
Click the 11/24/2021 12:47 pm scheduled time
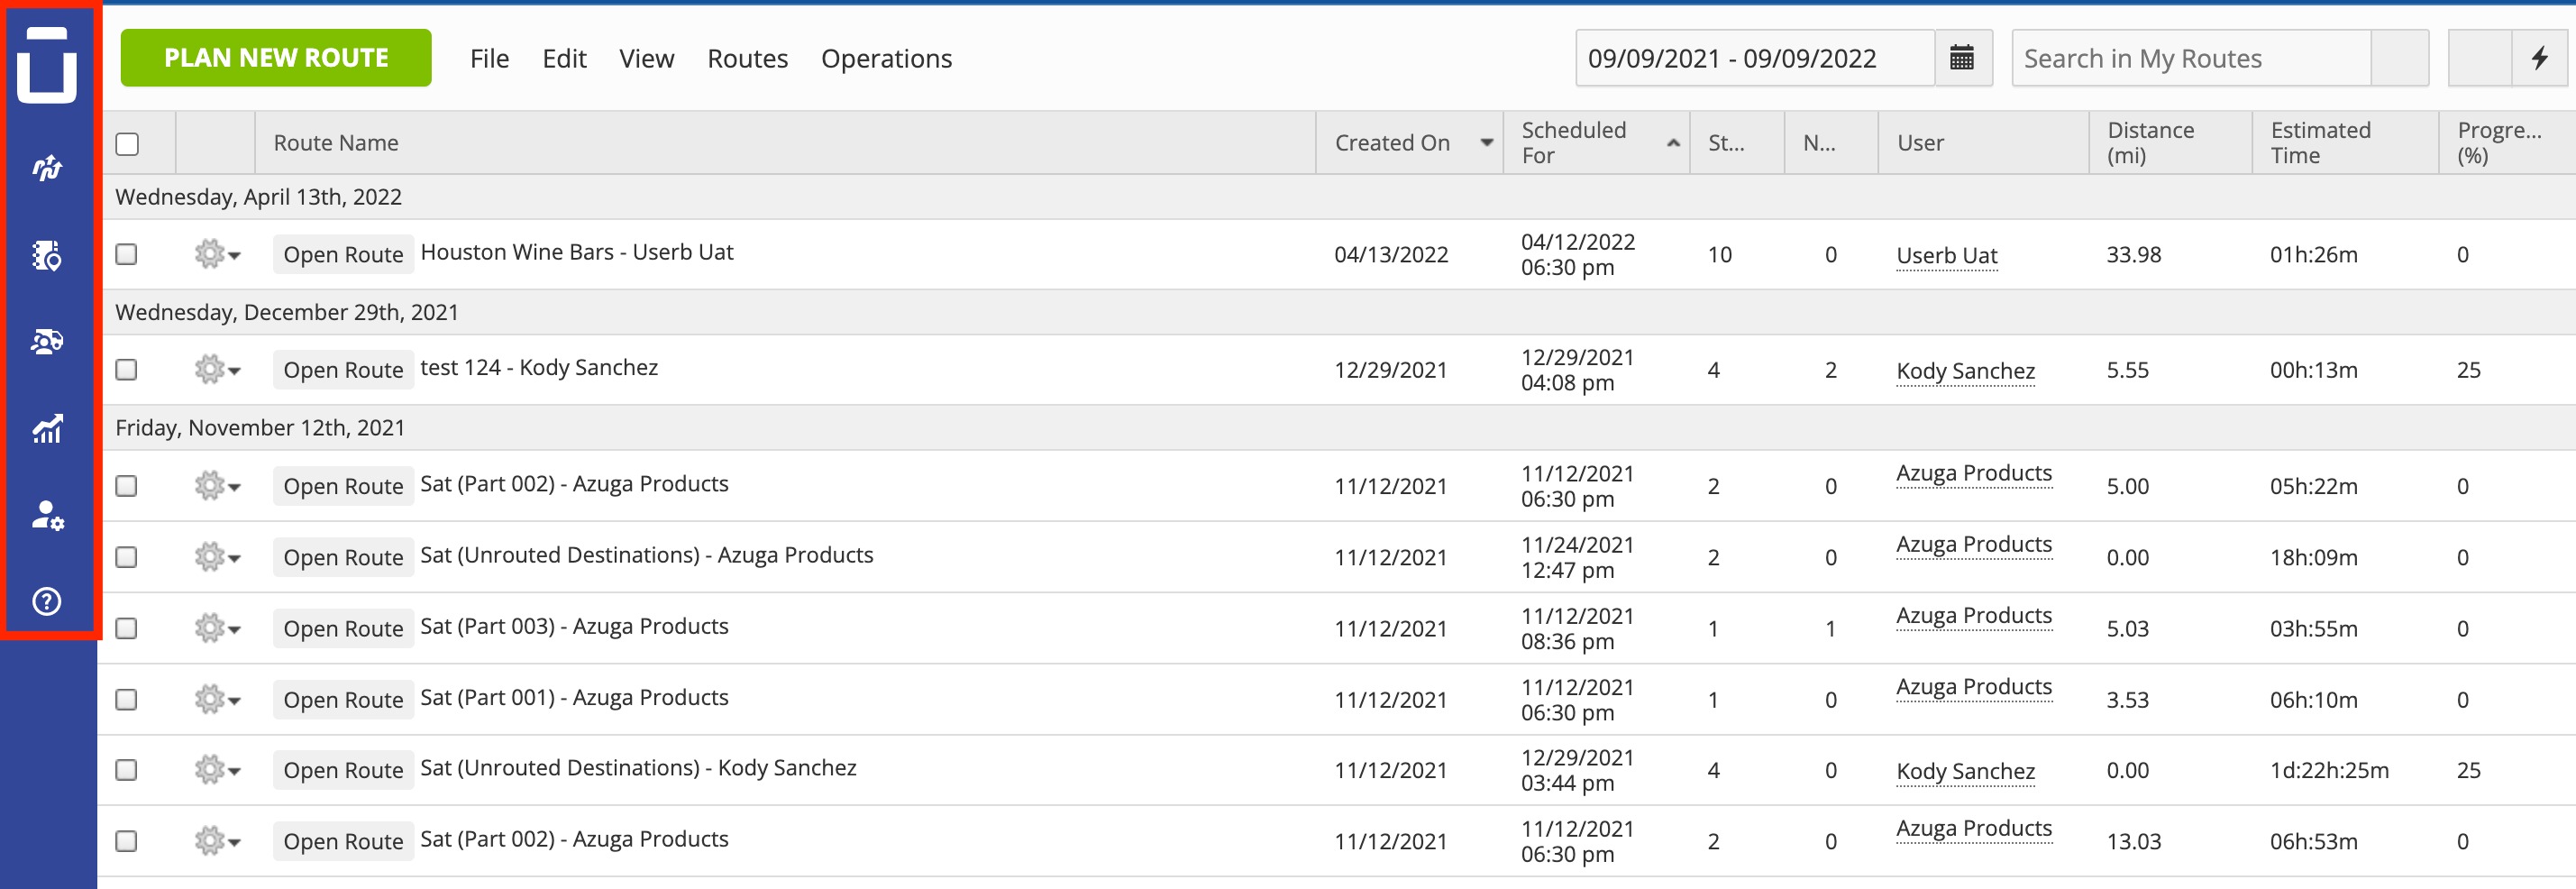click(x=1577, y=557)
